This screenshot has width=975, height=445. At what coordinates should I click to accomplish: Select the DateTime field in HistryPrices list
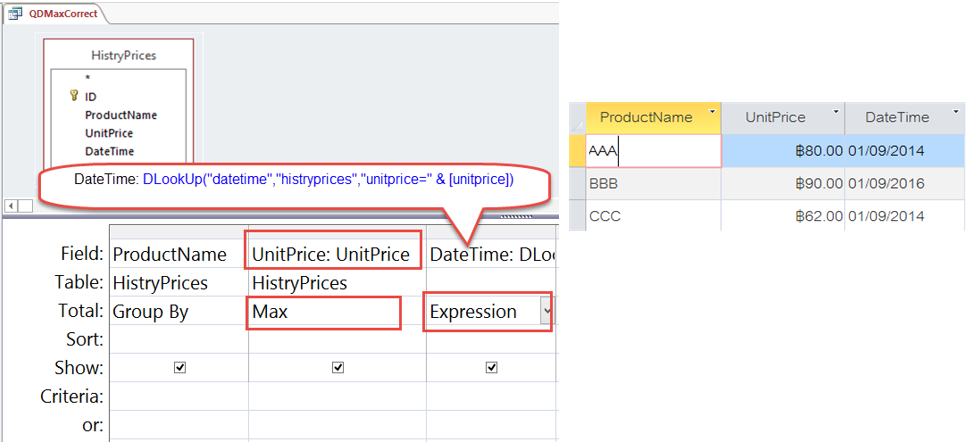[109, 151]
